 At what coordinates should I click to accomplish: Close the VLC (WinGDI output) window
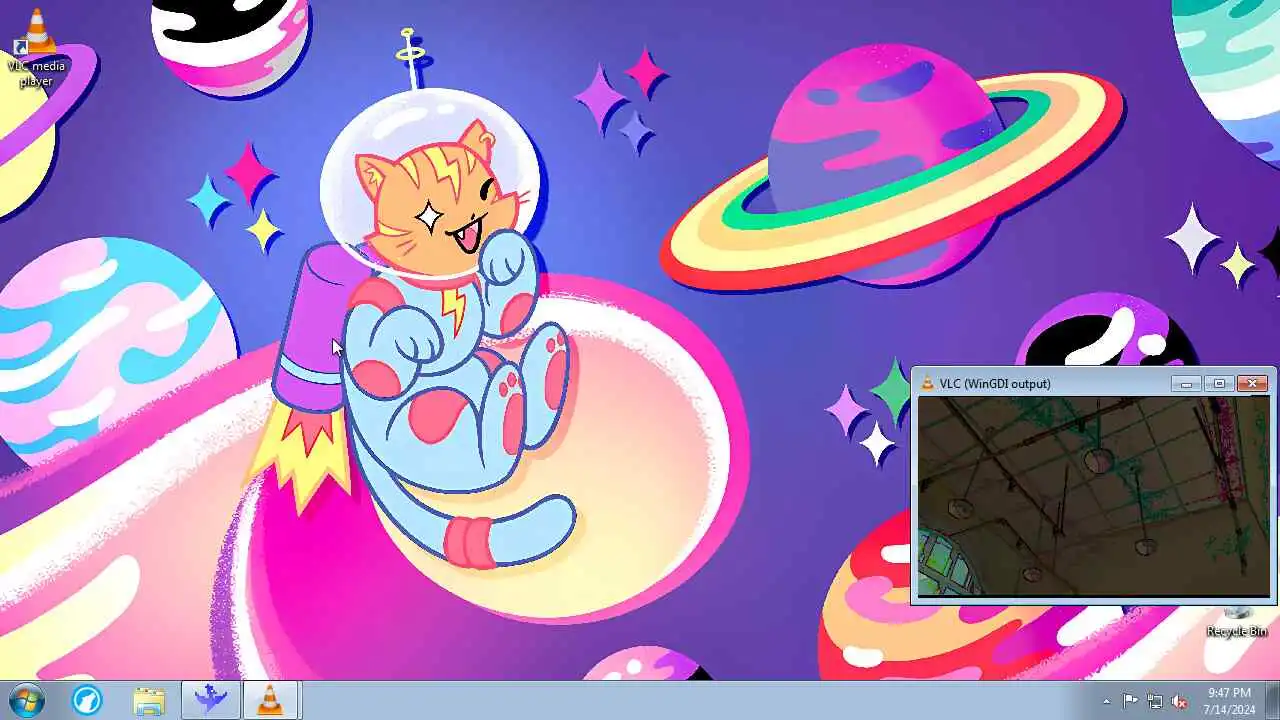(x=1252, y=383)
